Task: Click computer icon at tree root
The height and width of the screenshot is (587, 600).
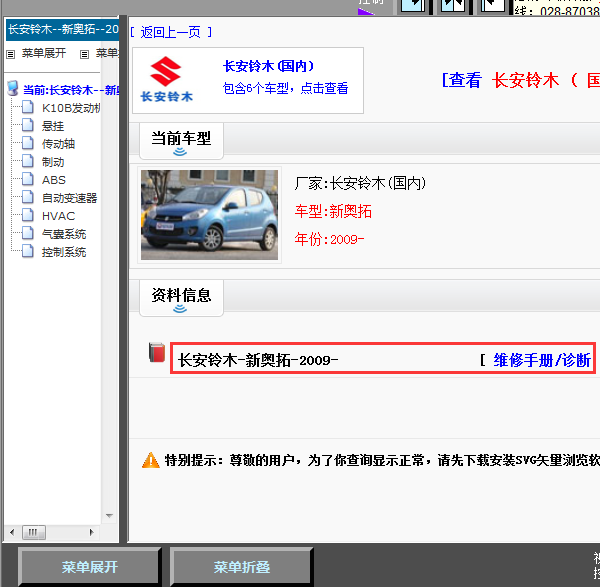Action: pyautogui.click(x=13, y=88)
